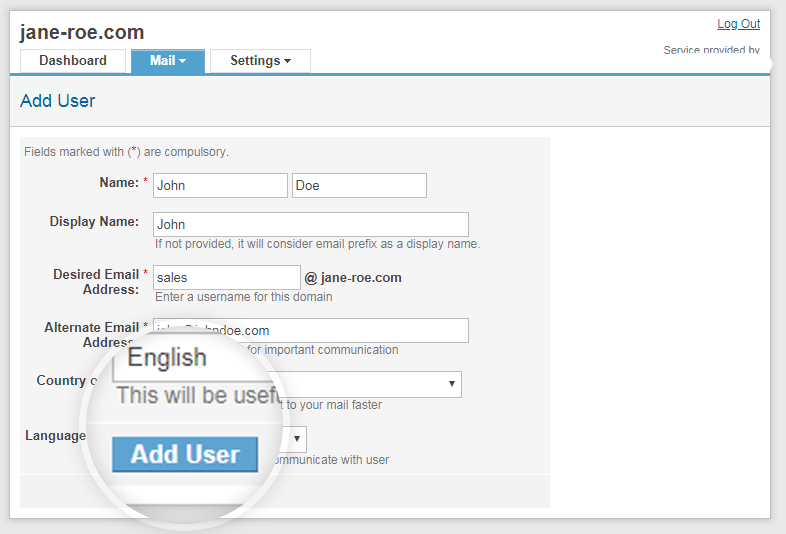The image size is (786, 534).
Task: Focus the Display Name text box
Action: pyautogui.click(x=310, y=224)
